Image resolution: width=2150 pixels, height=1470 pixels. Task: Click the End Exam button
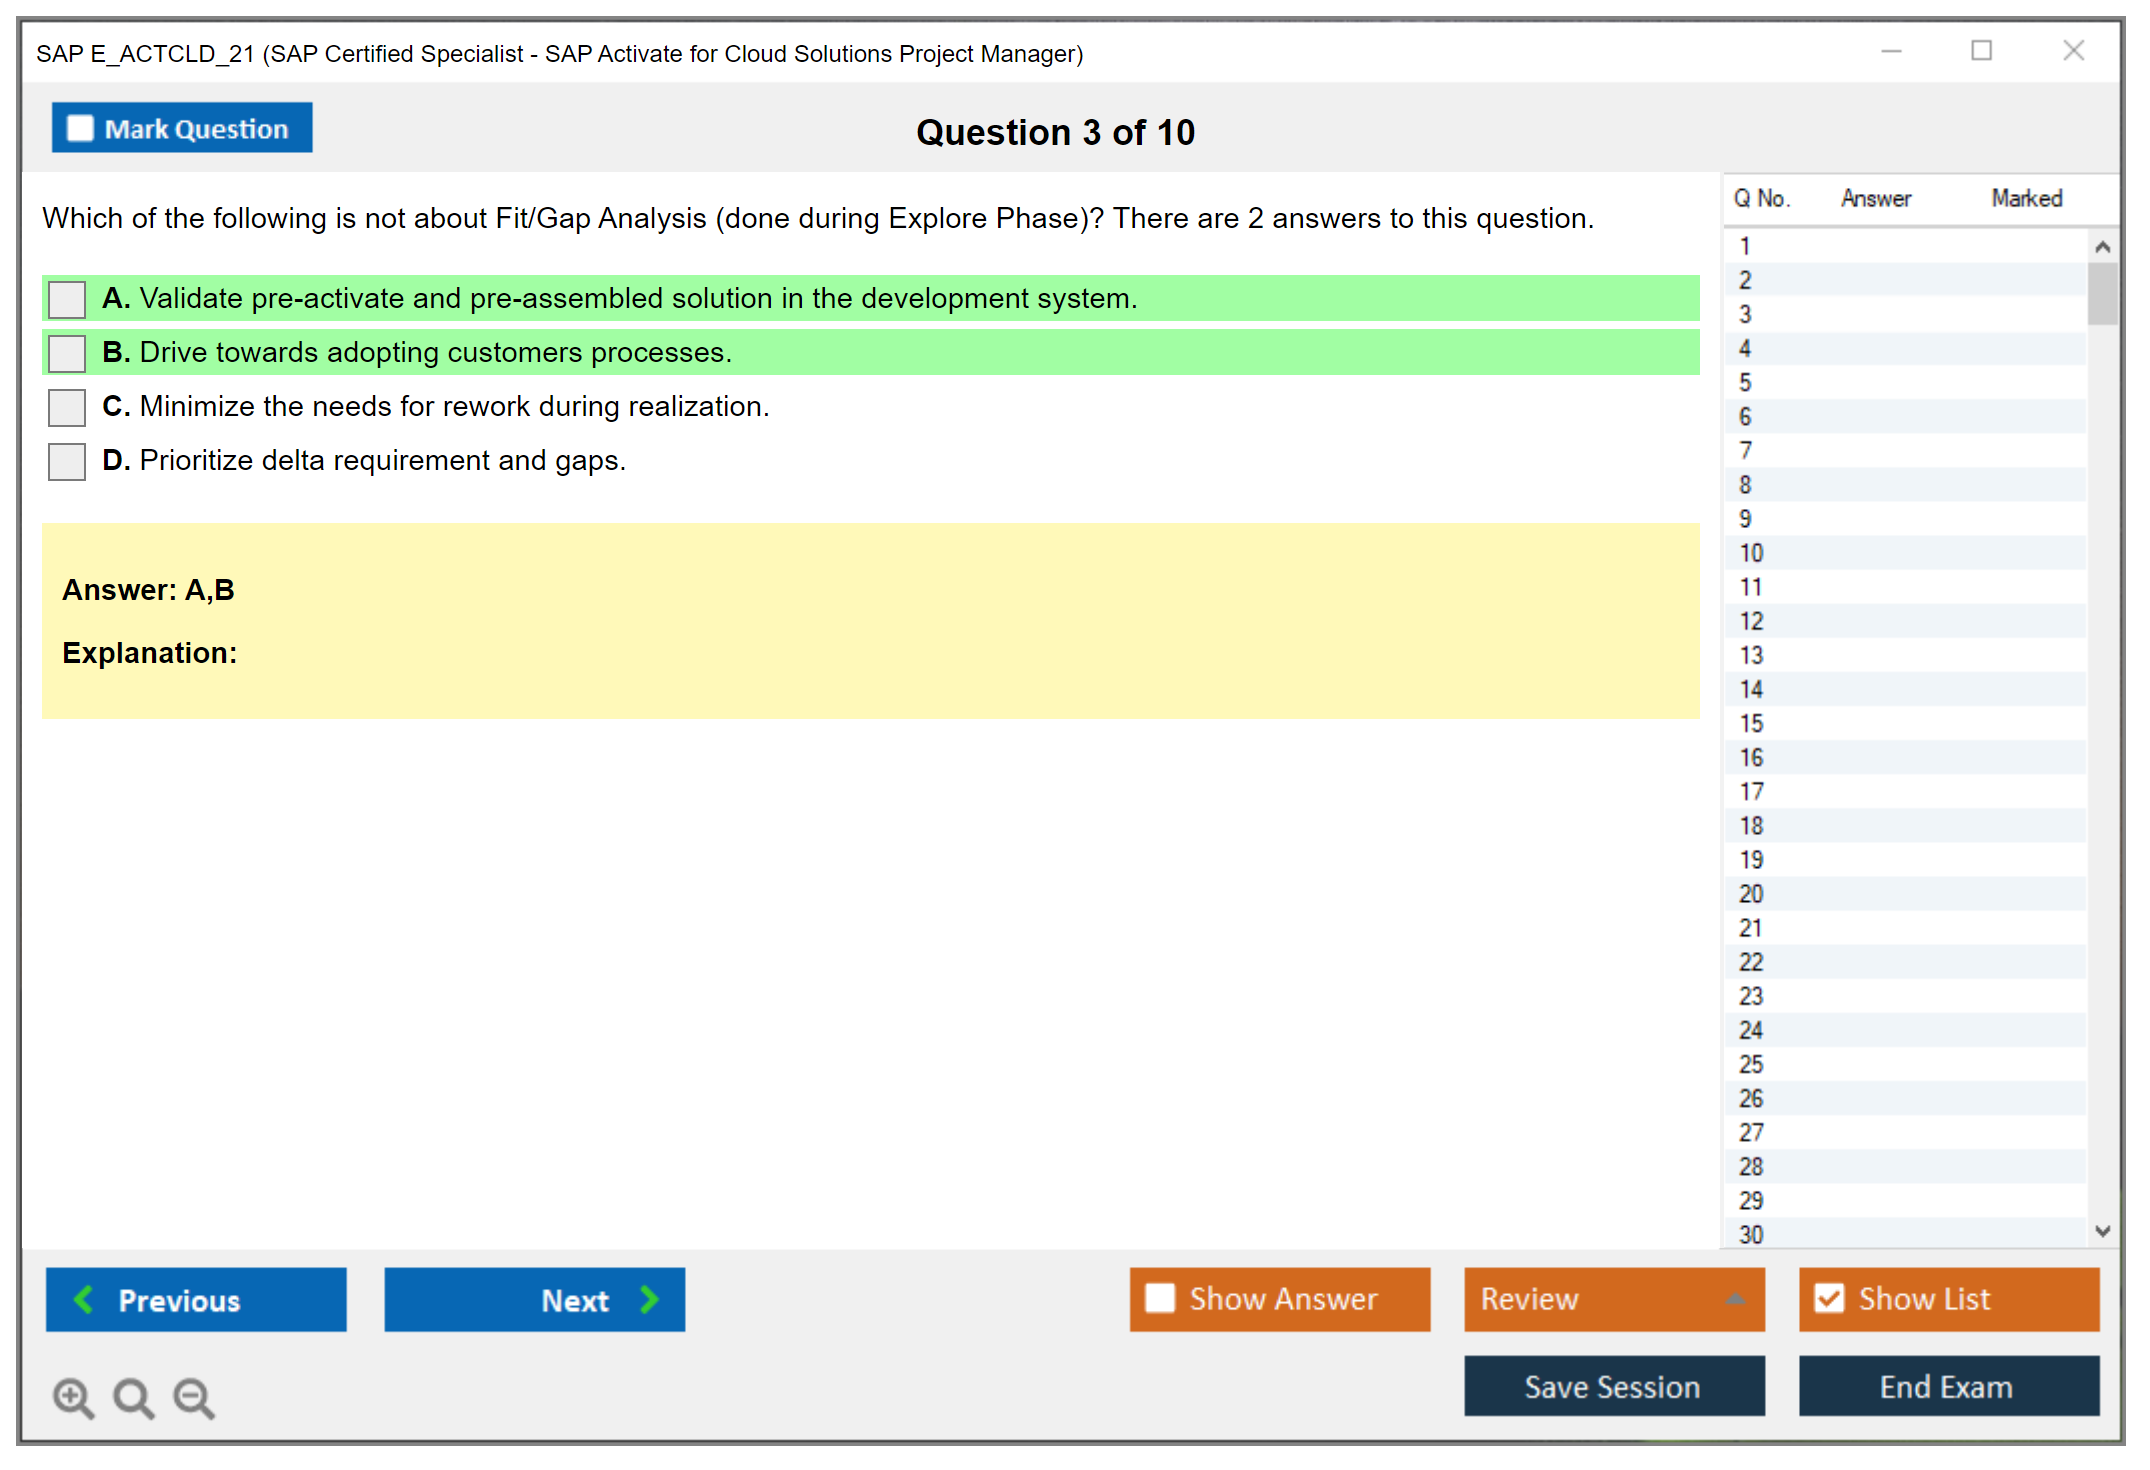click(x=1947, y=1386)
